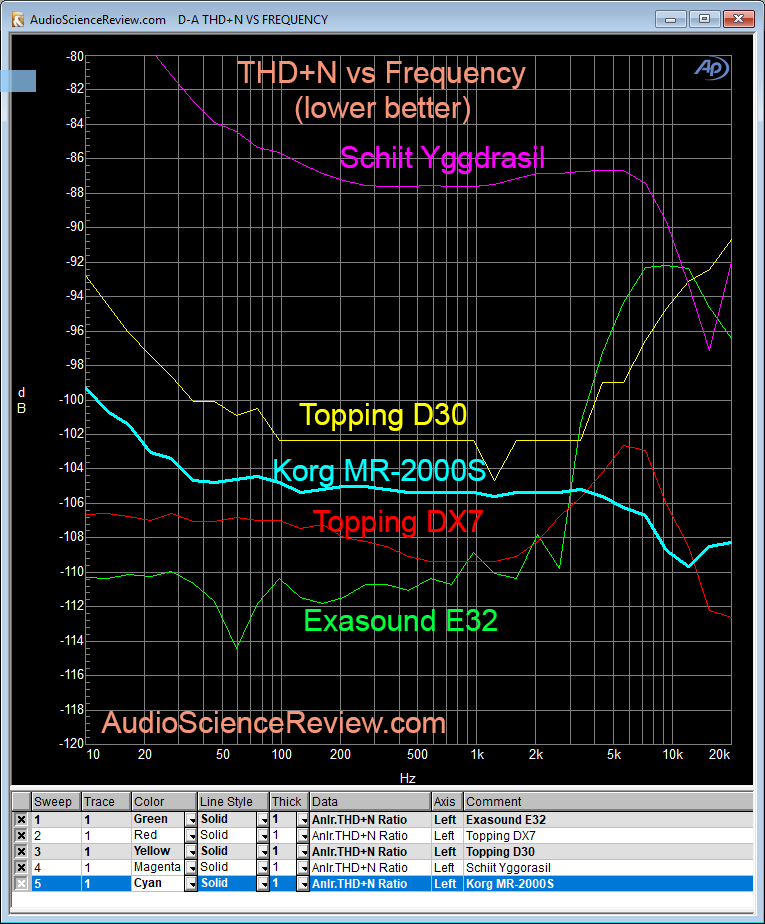The height and width of the screenshot is (924, 765).
Task: Click the Axis column header
Action: (447, 801)
